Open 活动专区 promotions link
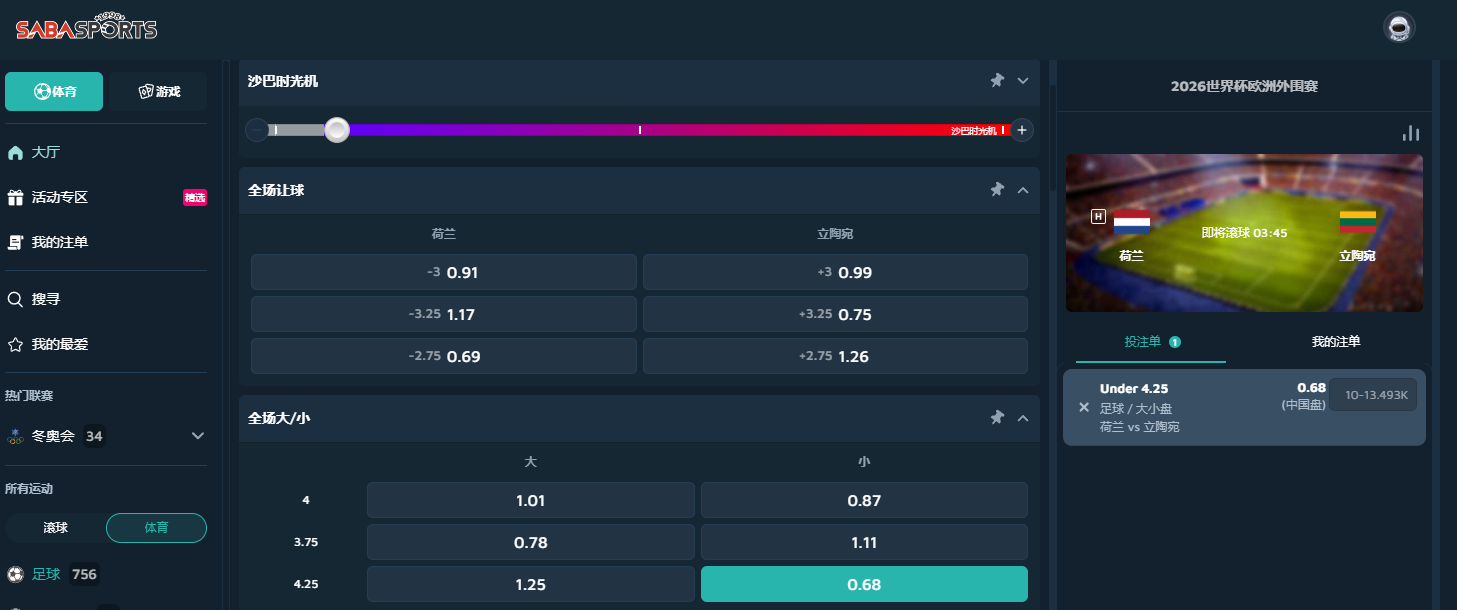Screen dimensions: 1457x610 (60, 197)
